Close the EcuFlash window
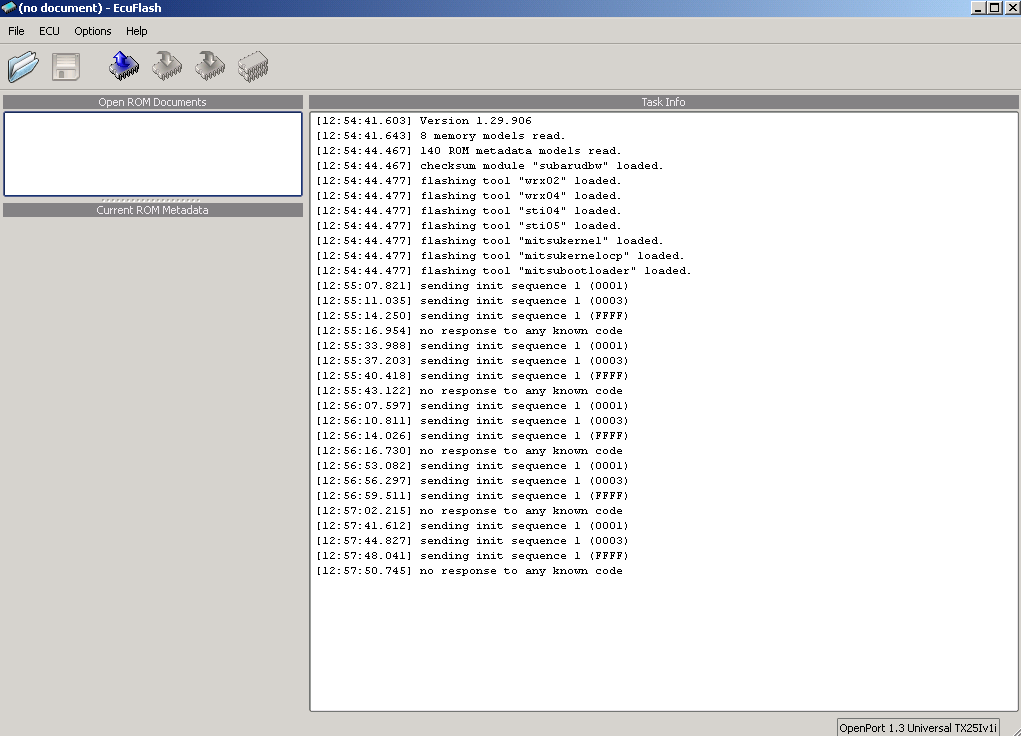Viewport: 1021px width, 736px height. pyautogui.click(x=1011, y=8)
